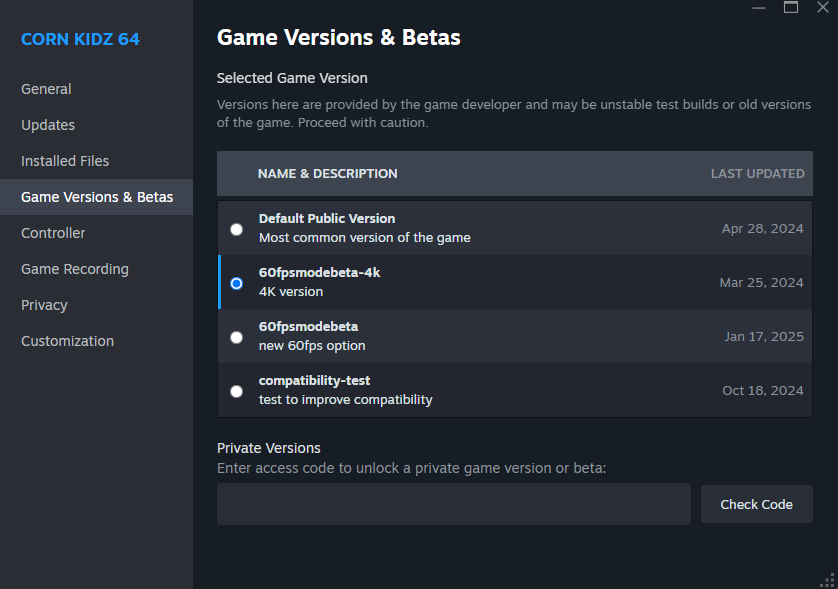The height and width of the screenshot is (589, 838).
Task: Open Installed Files in sidebar
Action: pyautogui.click(x=65, y=161)
